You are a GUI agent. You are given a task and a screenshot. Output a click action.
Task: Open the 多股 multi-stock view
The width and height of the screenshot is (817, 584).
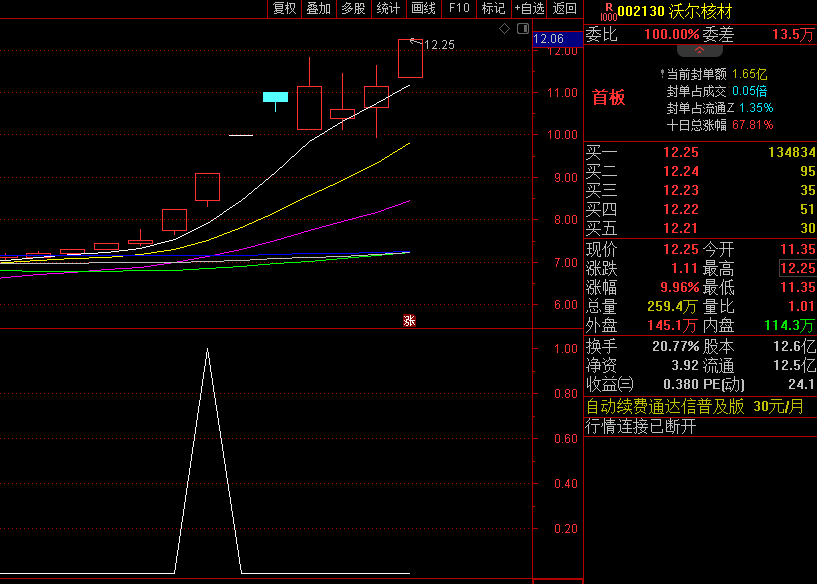pos(354,8)
